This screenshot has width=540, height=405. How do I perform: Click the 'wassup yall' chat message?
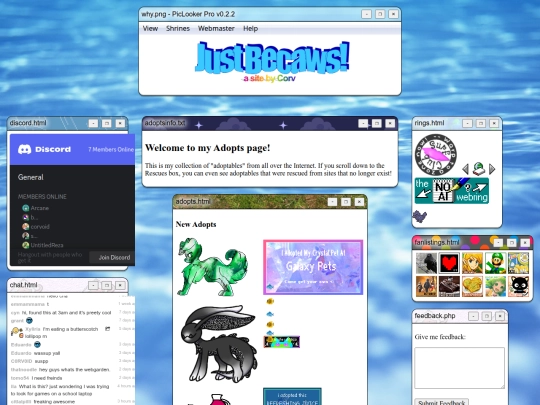[x=47, y=353]
